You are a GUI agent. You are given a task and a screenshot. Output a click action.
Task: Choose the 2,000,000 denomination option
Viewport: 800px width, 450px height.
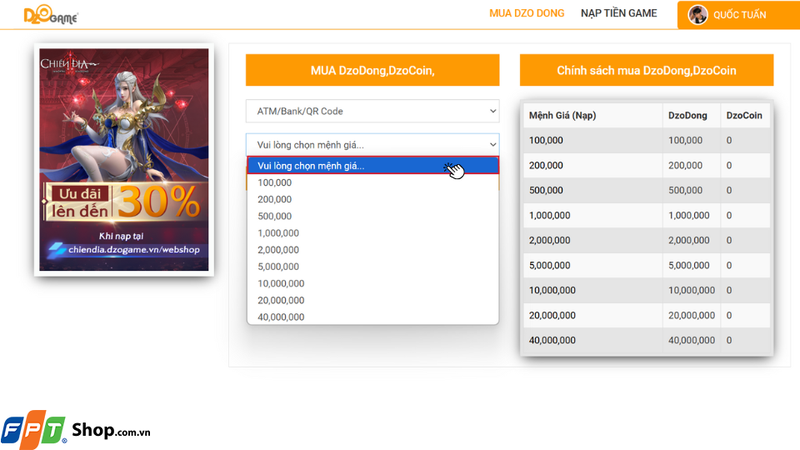(372, 250)
